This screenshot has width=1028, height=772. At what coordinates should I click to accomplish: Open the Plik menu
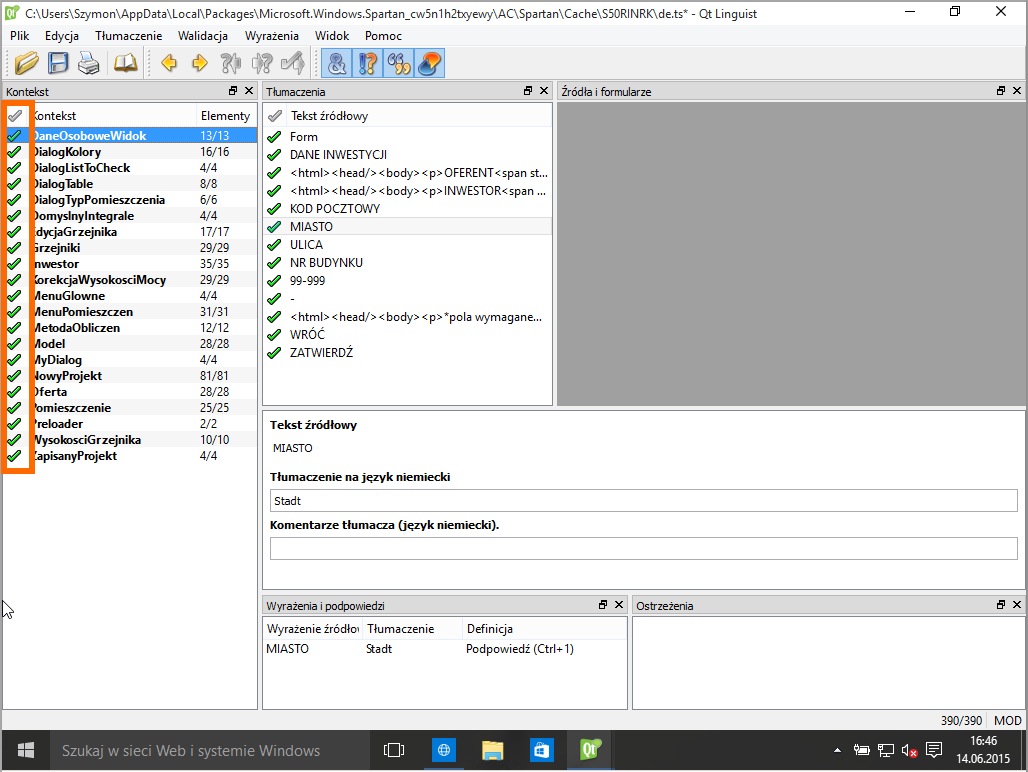click(20, 36)
